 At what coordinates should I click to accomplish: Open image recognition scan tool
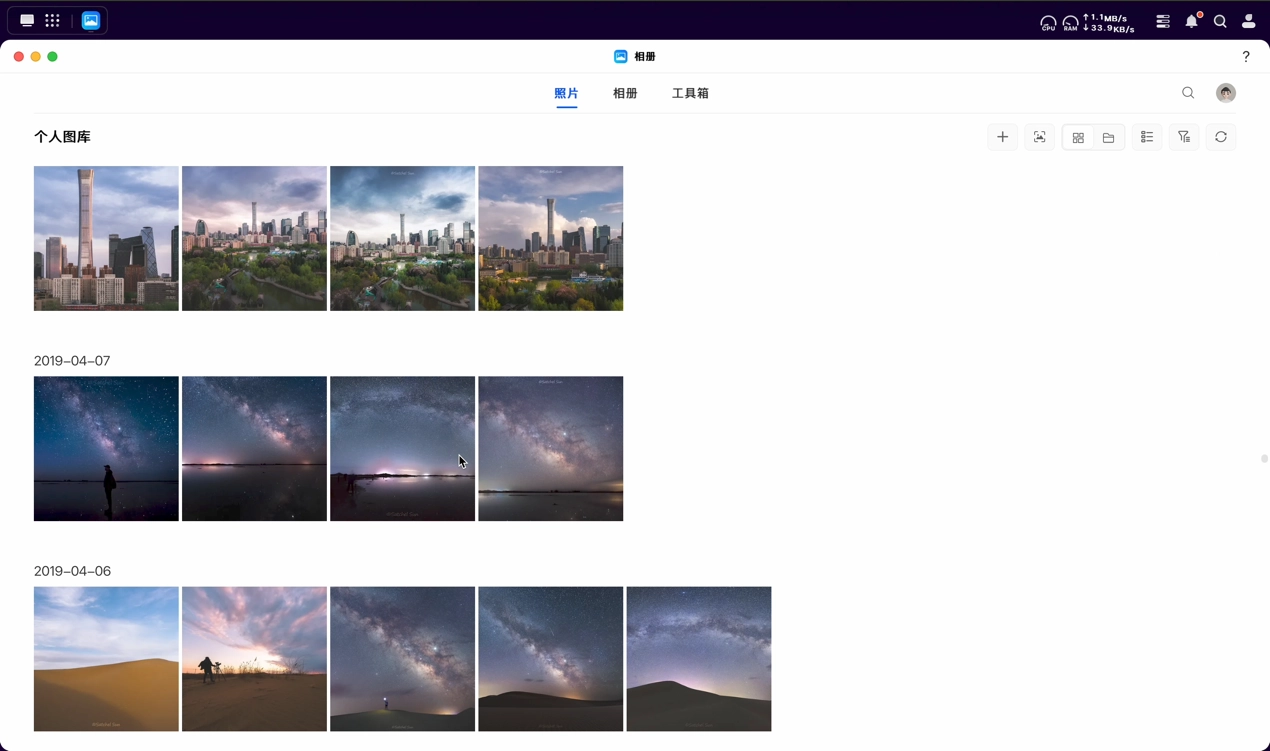pyautogui.click(x=1039, y=137)
